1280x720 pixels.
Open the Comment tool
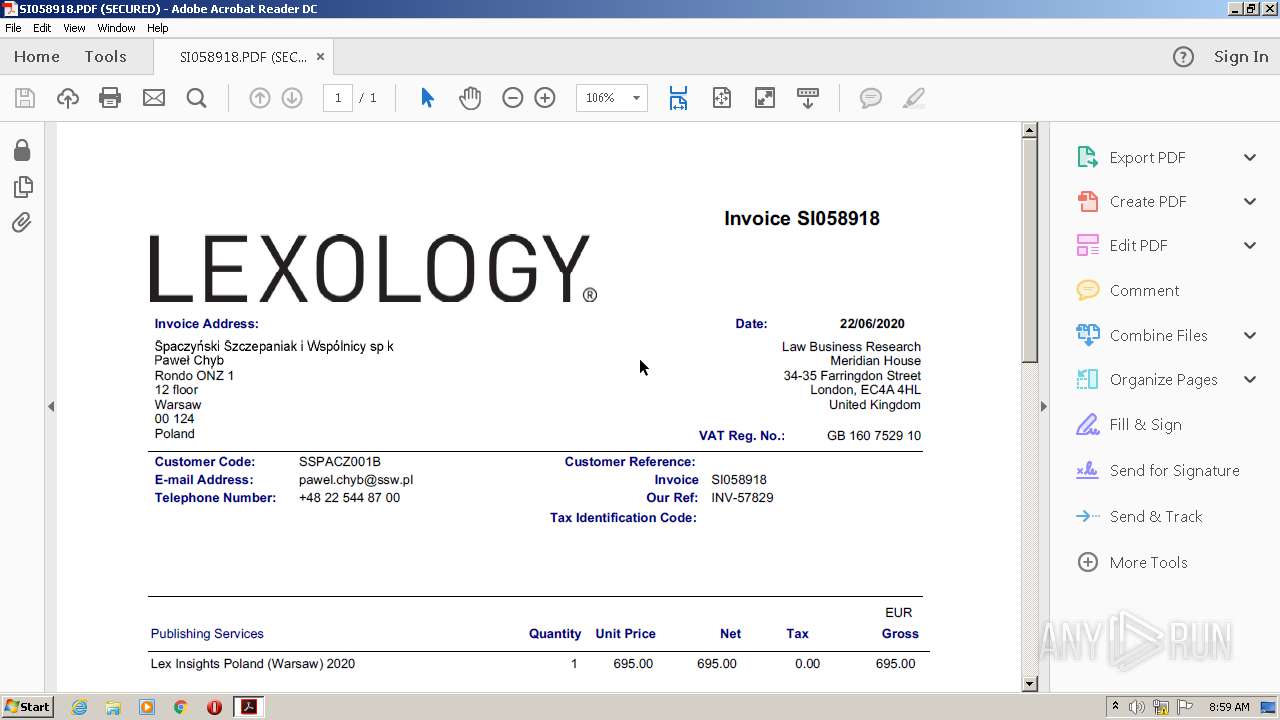(1144, 290)
